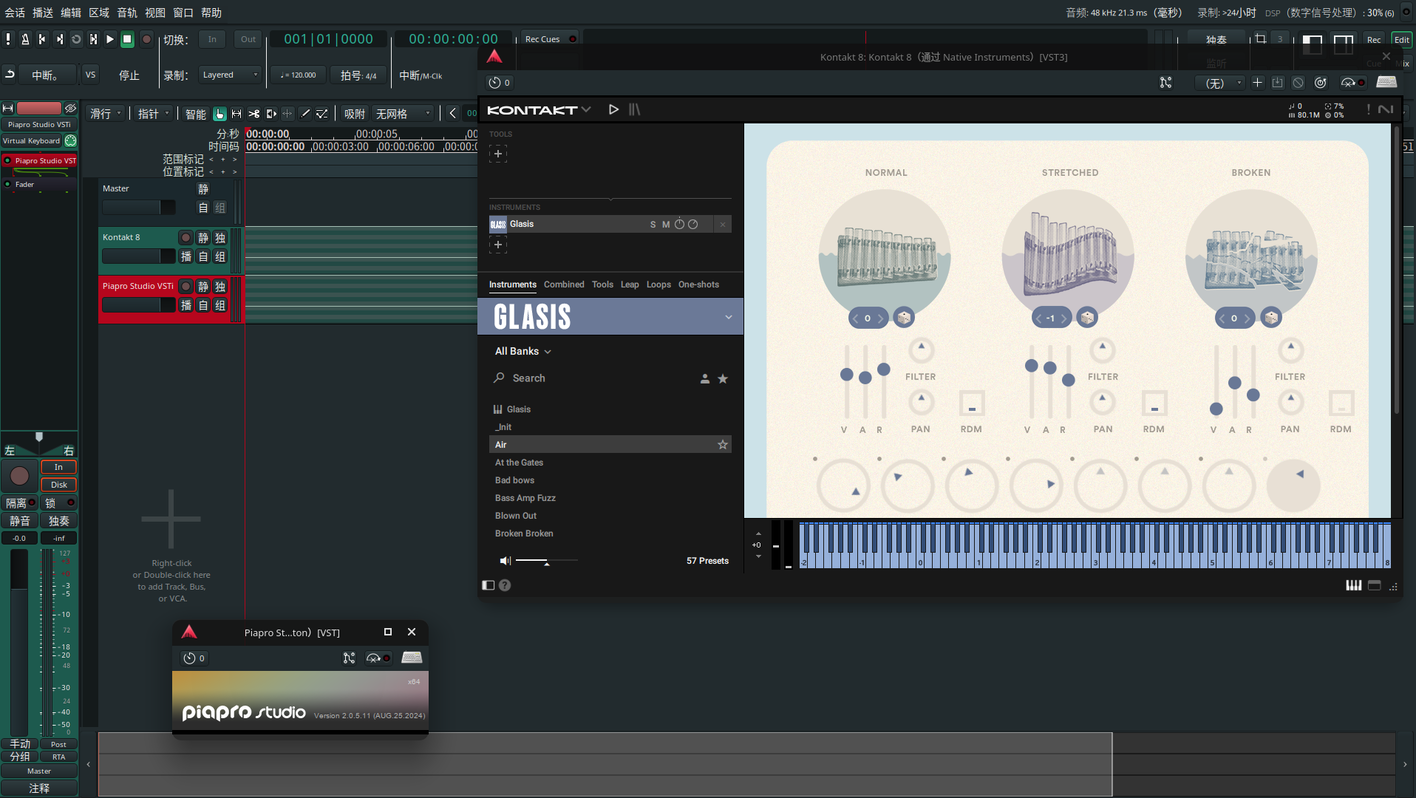This screenshot has width=1416, height=798.
Task: Click the user content filter icon beside Search
Action: (x=705, y=379)
